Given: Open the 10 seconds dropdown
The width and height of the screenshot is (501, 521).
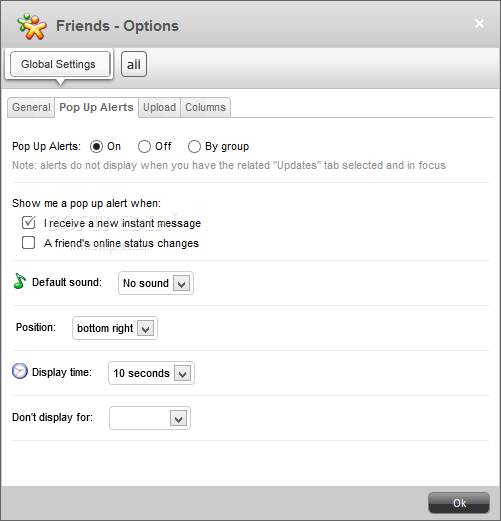Looking at the screenshot, I should coord(151,373).
